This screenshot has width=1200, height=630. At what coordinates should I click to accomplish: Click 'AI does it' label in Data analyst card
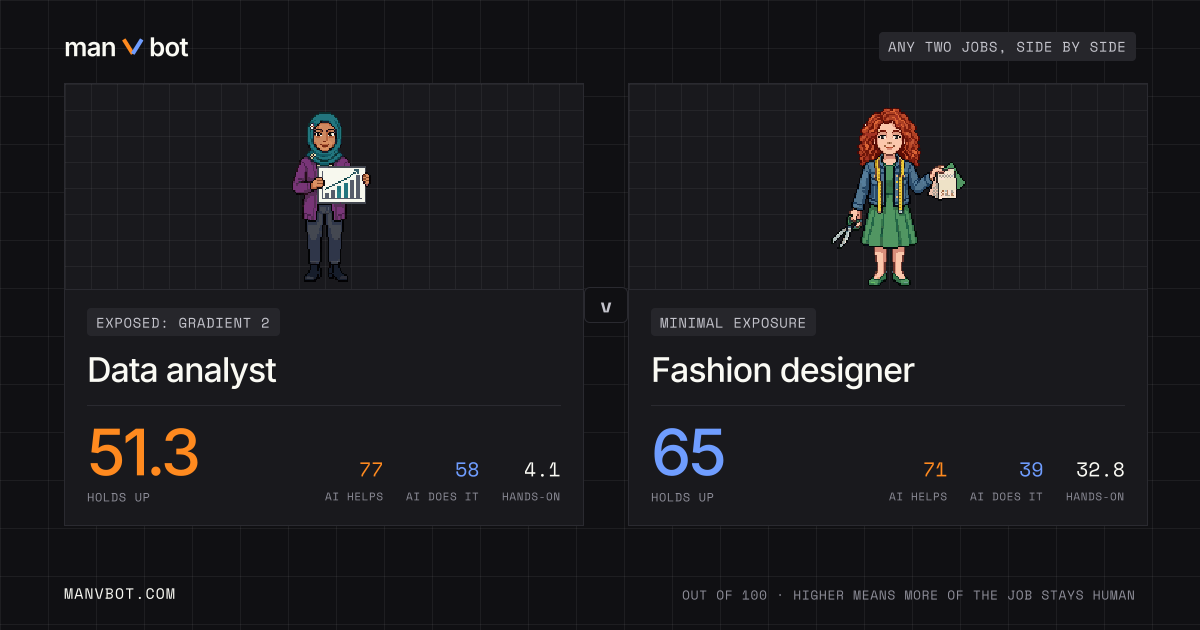coord(442,497)
